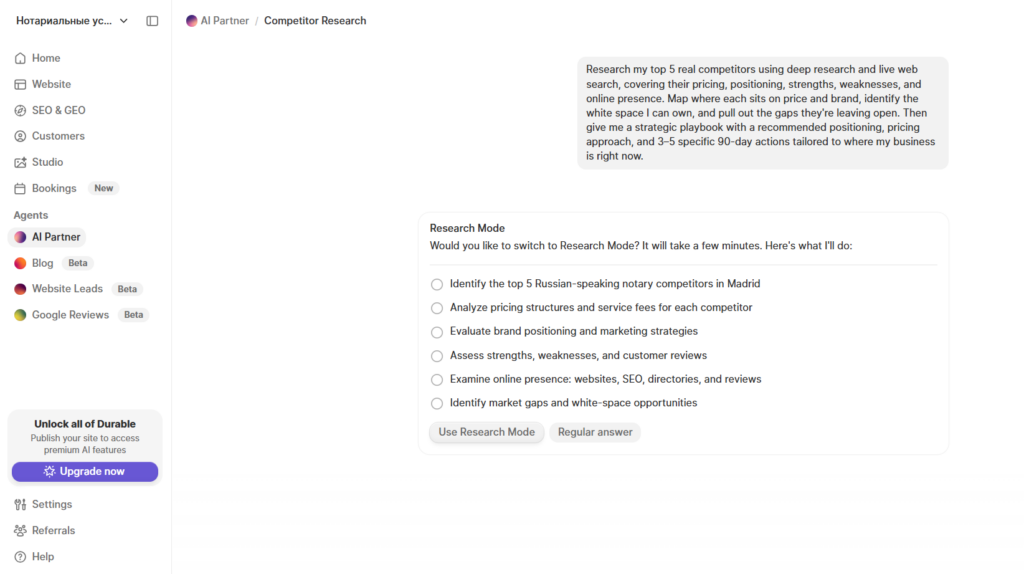Viewport: 1024px width, 574px height.
Task: Click Use Research Mode button
Action: (x=487, y=432)
